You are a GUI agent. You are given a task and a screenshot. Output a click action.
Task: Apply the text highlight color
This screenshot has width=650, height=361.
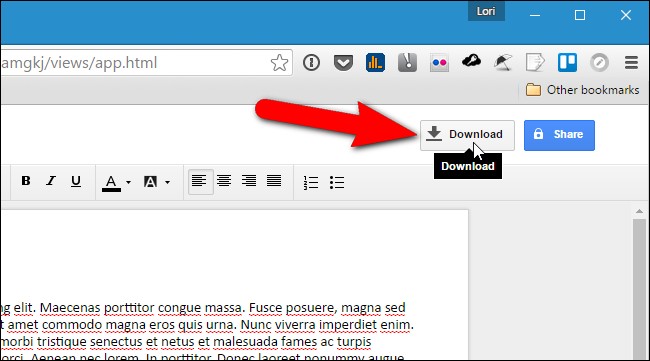click(150, 182)
